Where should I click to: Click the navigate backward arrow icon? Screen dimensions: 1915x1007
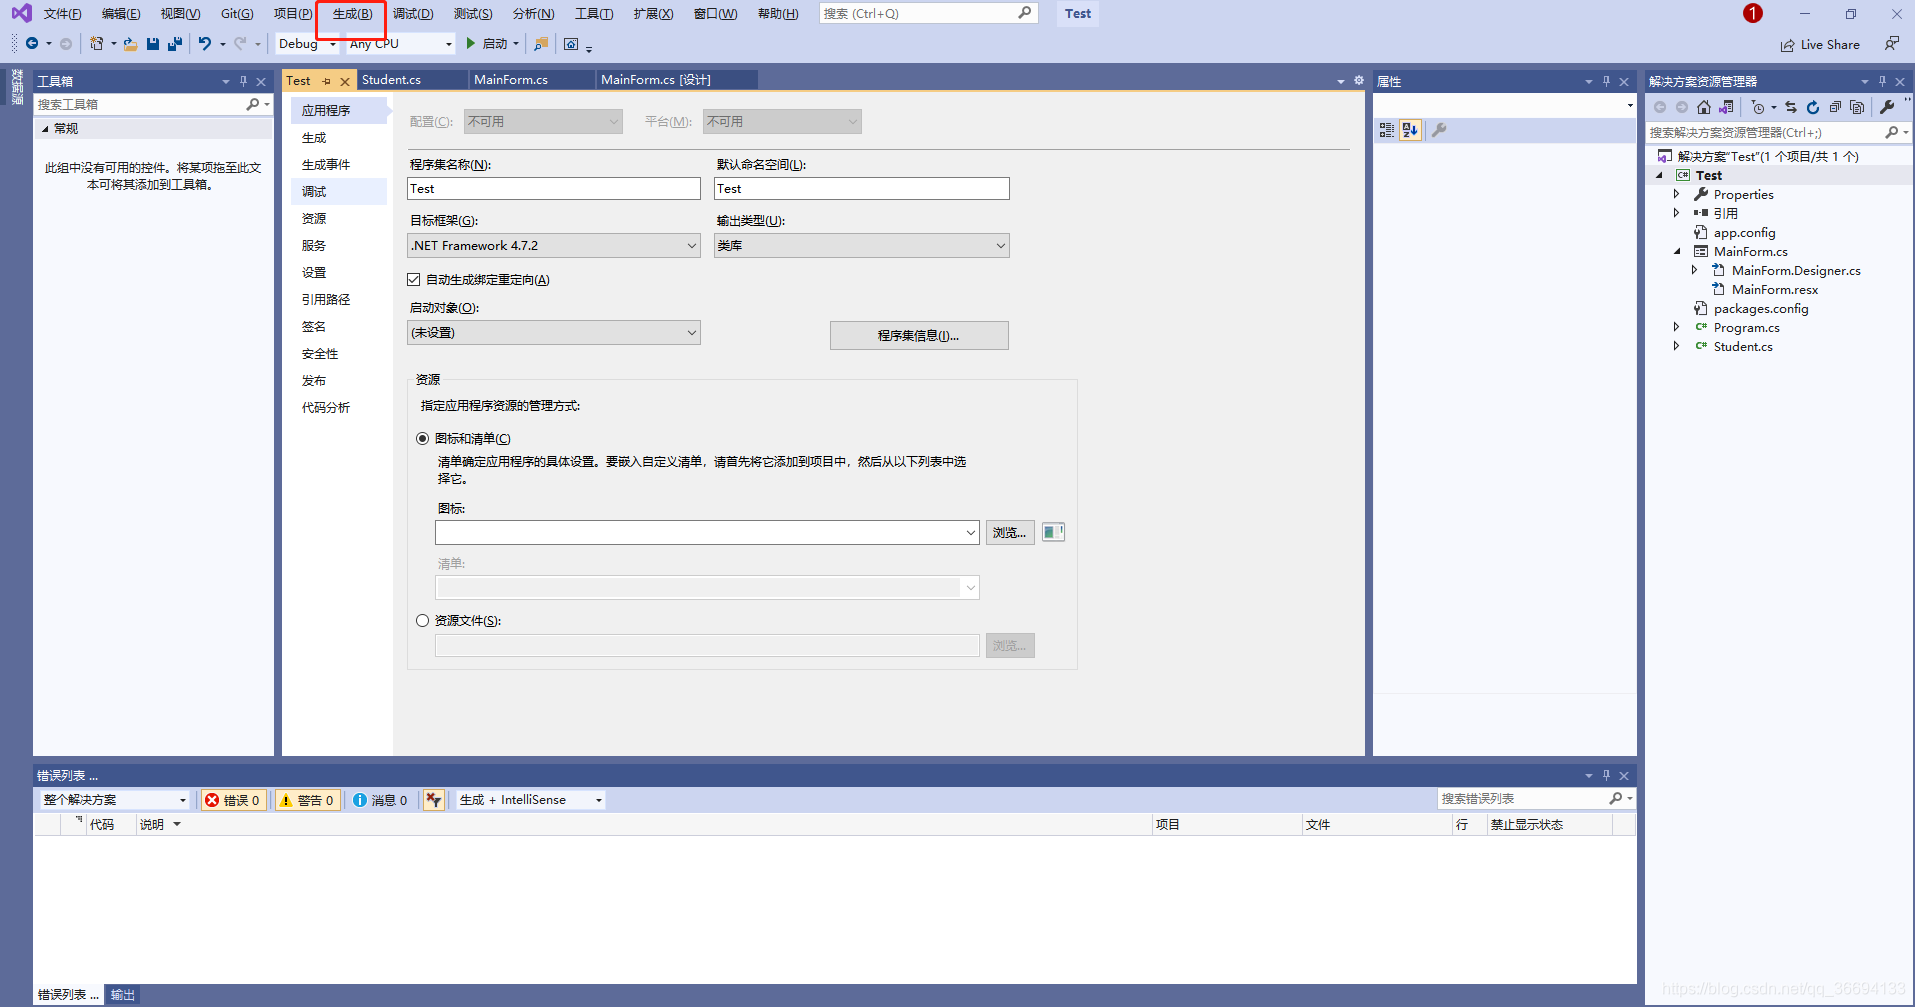tap(32, 43)
